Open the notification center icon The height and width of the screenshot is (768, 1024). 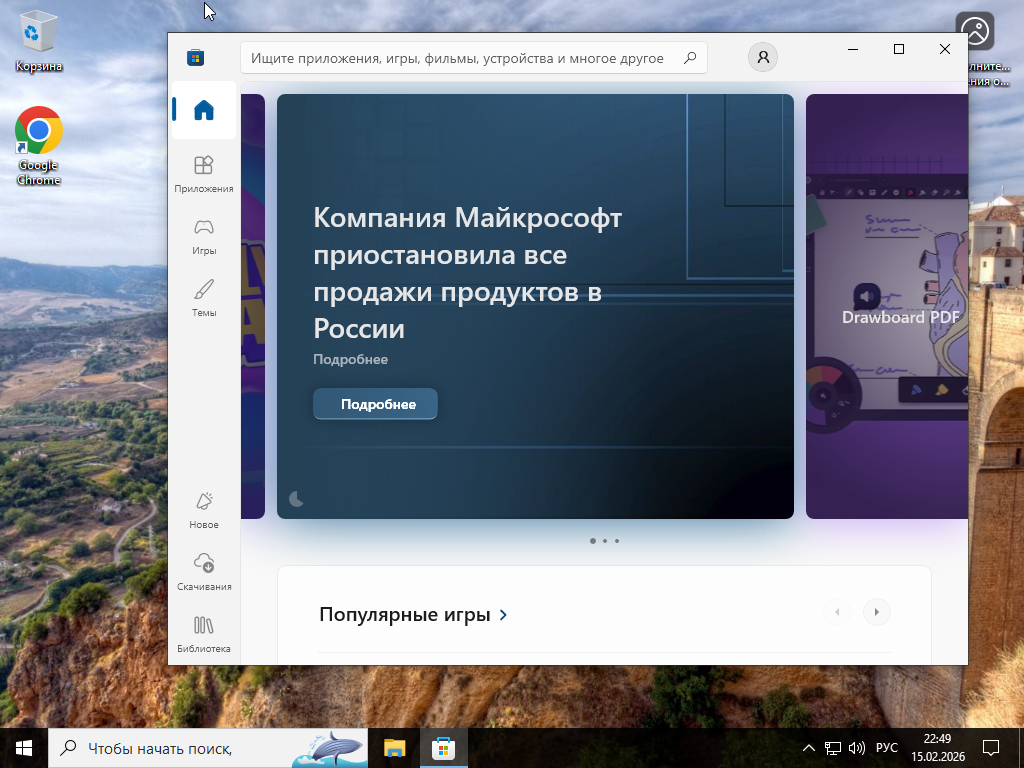point(991,748)
